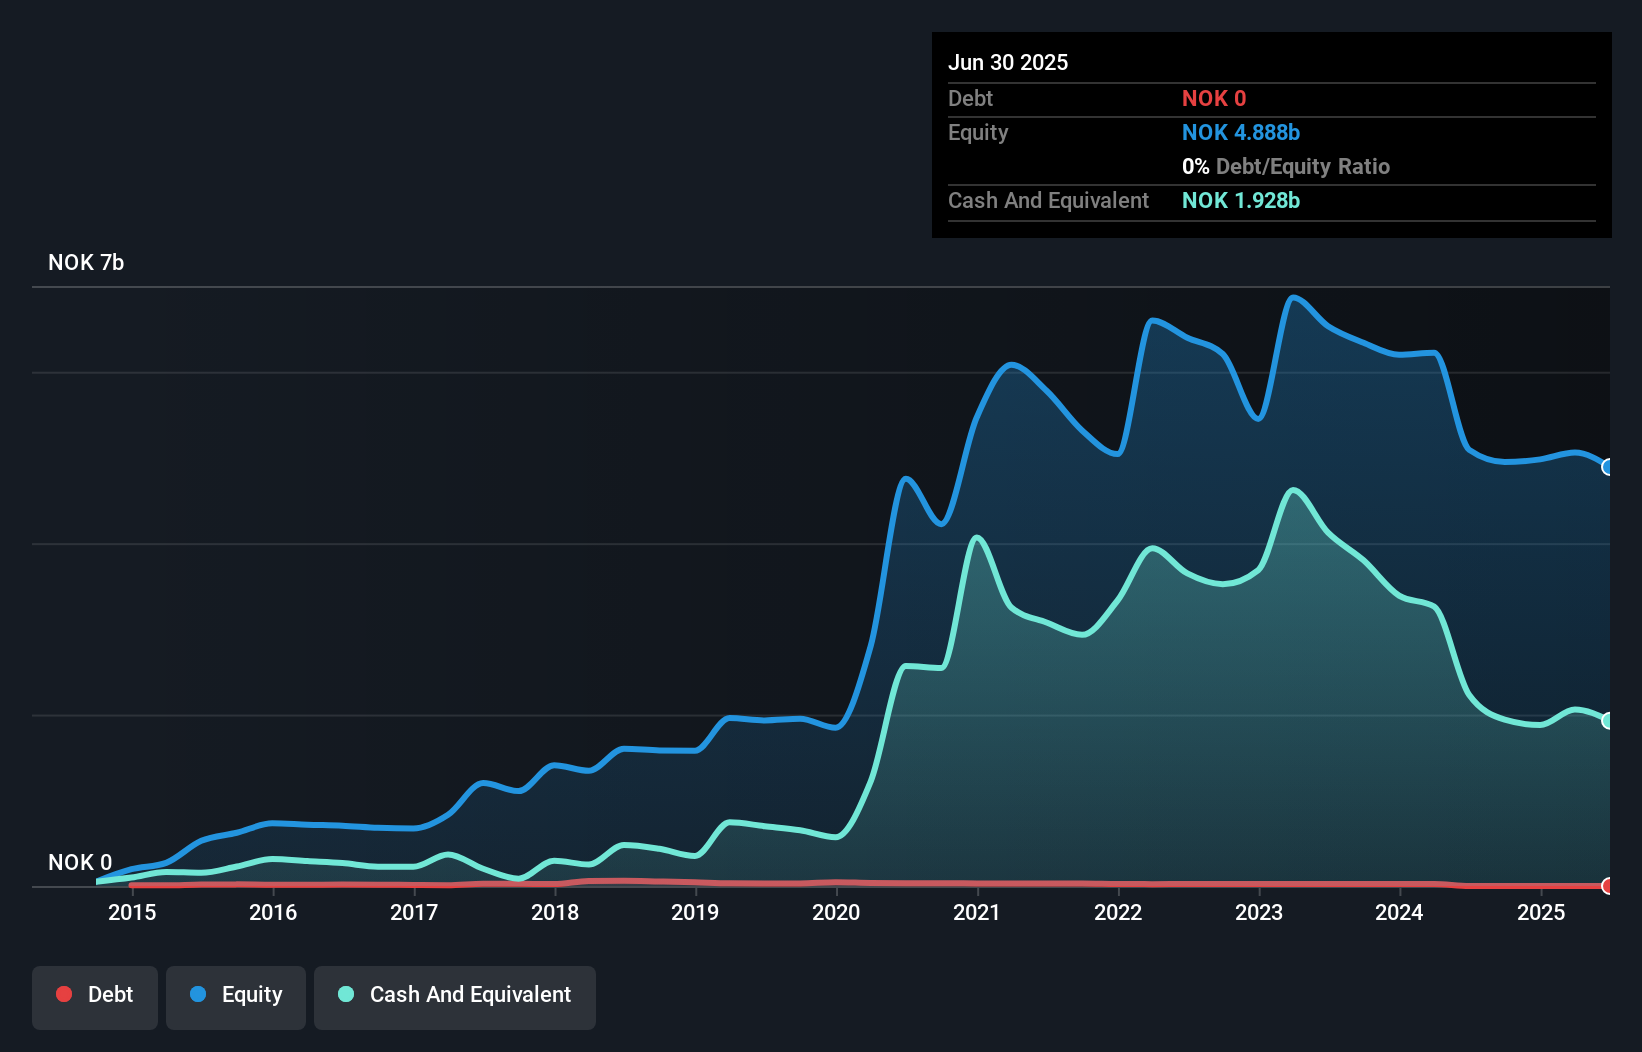Viewport: 1642px width, 1052px height.
Task: Click the 2021 x-axis label
Action: click(x=977, y=912)
